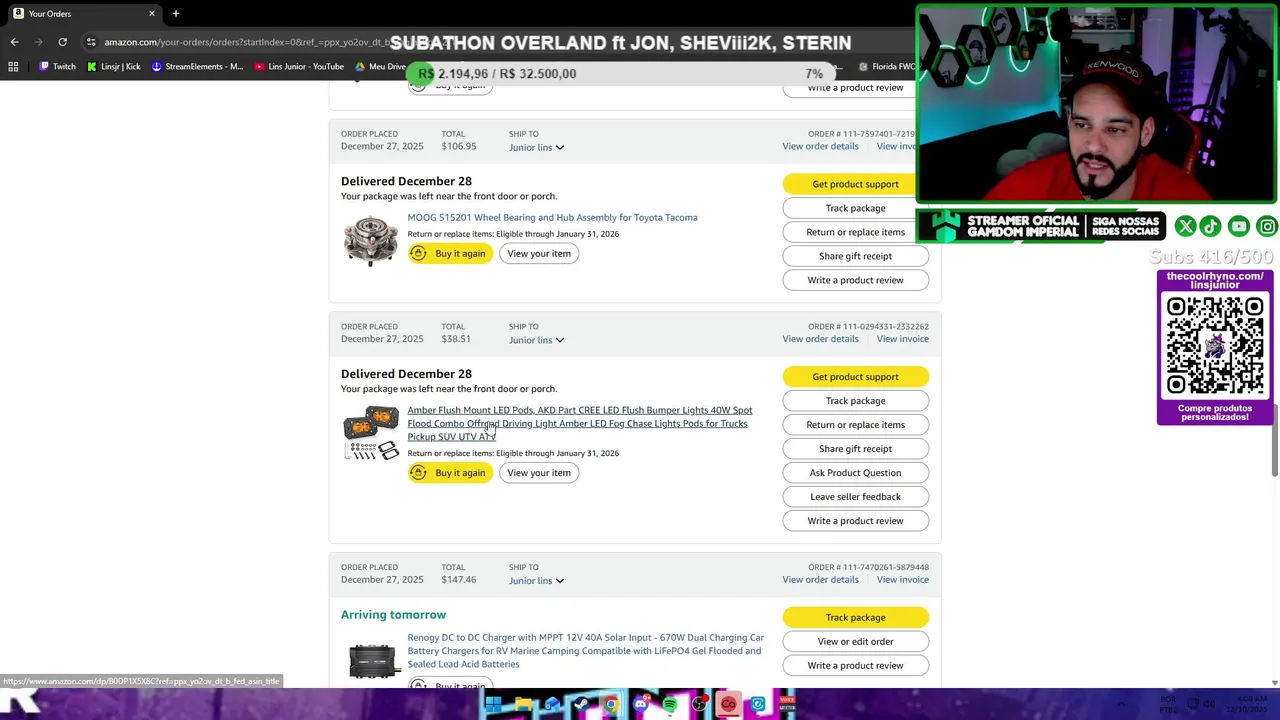
Task: View order details for order 111-0294331-2332262
Action: pos(820,339)
